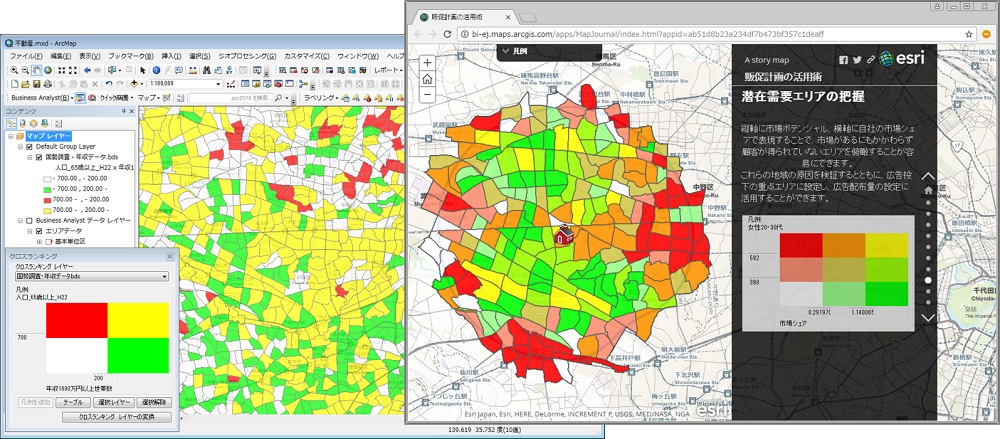Open クロスランキング レイヤー combo box
The image size is (1000, 439).
(92, 276)
